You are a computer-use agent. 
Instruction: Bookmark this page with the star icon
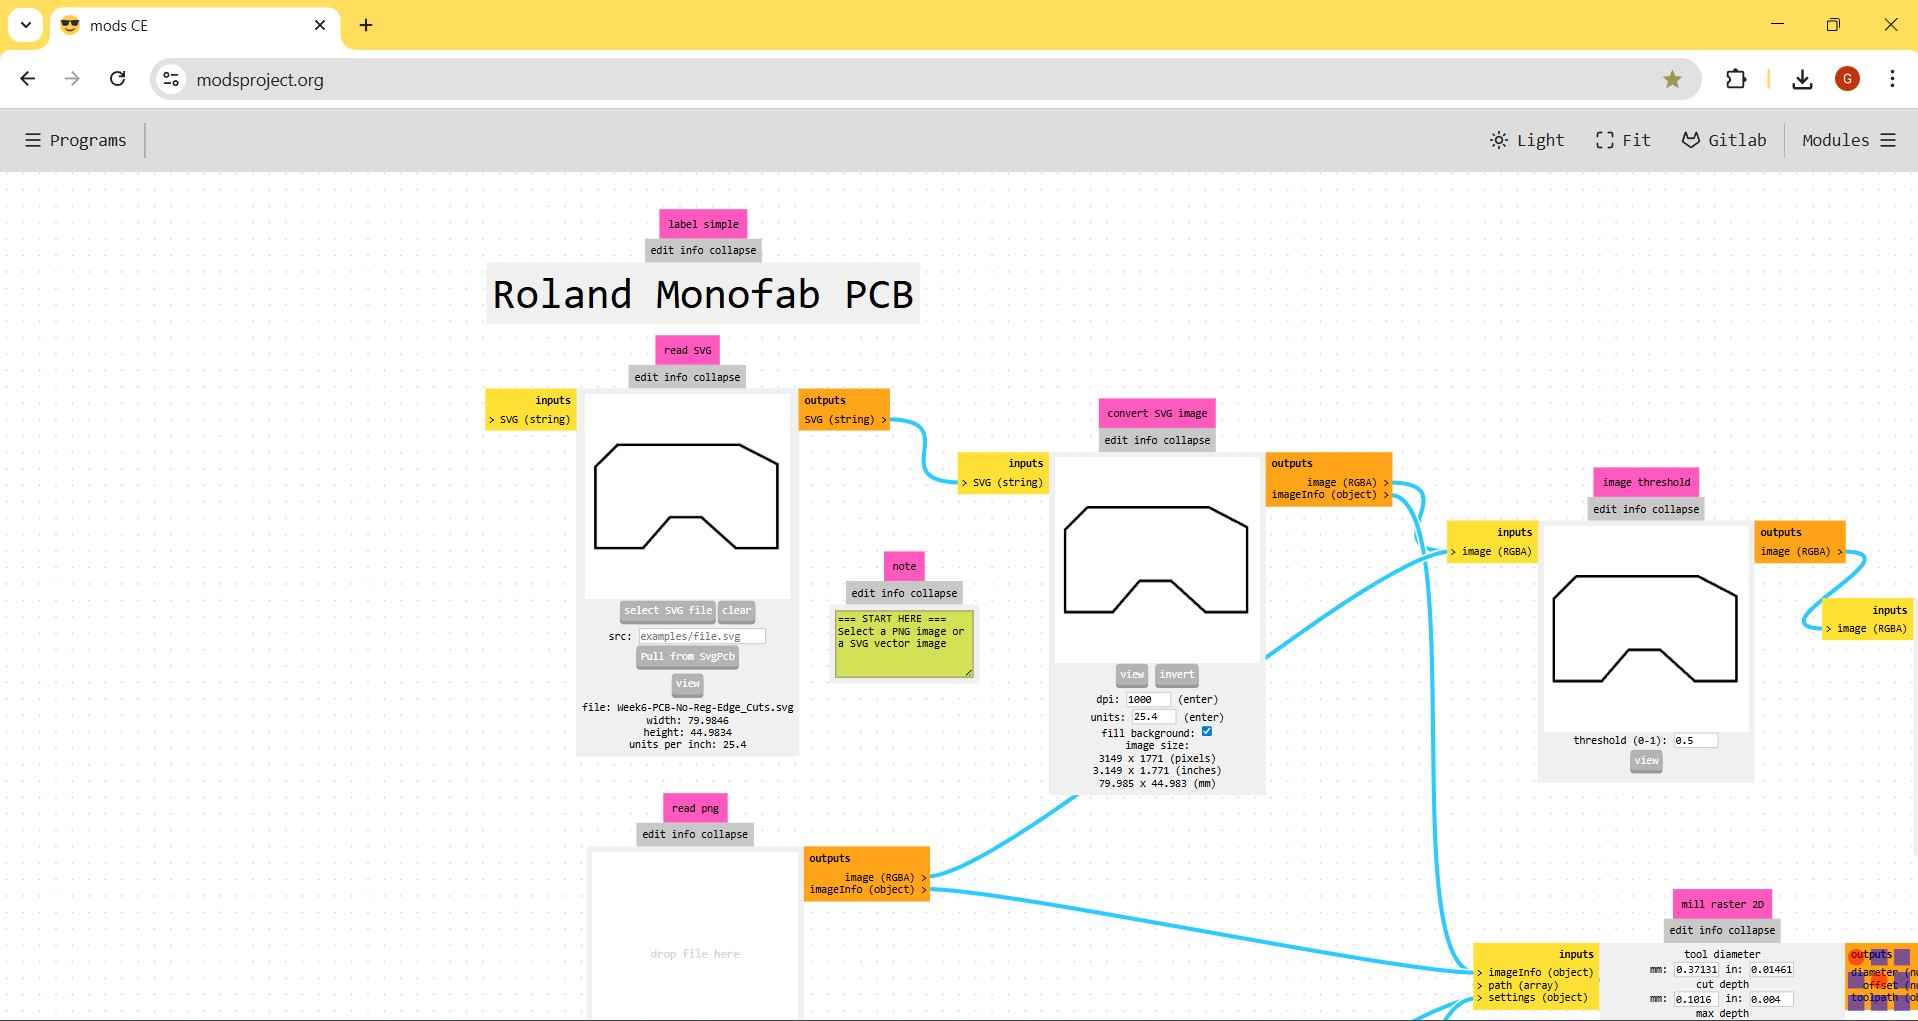[1672, 79]
